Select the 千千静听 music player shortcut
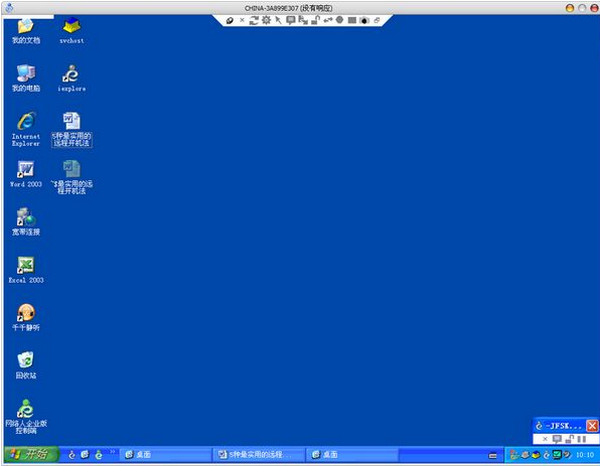The image size is (600, 466). click(x=26, y=317)
